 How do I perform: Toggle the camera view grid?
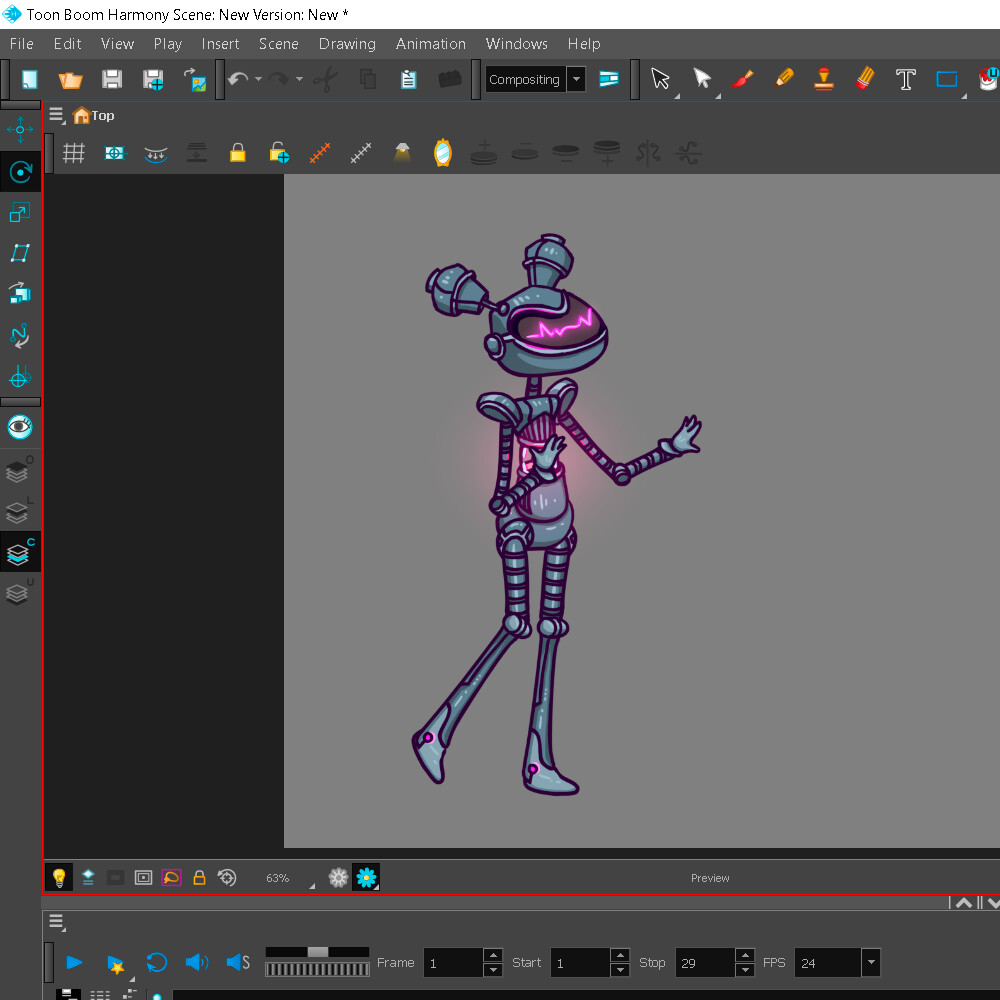73,153
